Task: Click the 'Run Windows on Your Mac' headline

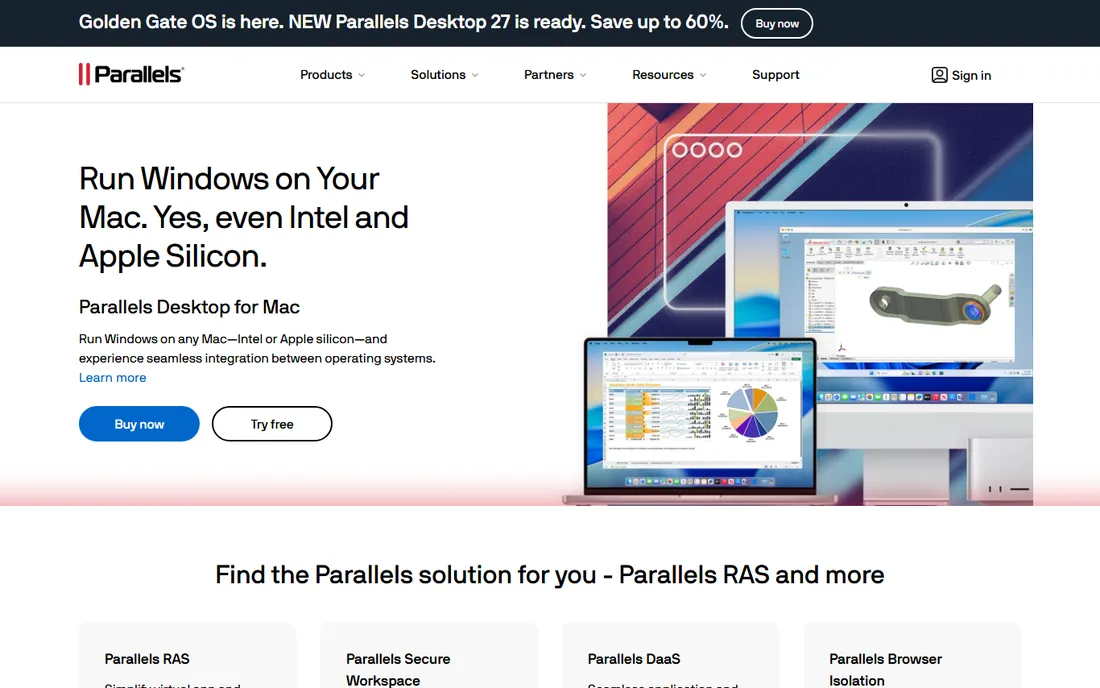Action: point(243,217)
